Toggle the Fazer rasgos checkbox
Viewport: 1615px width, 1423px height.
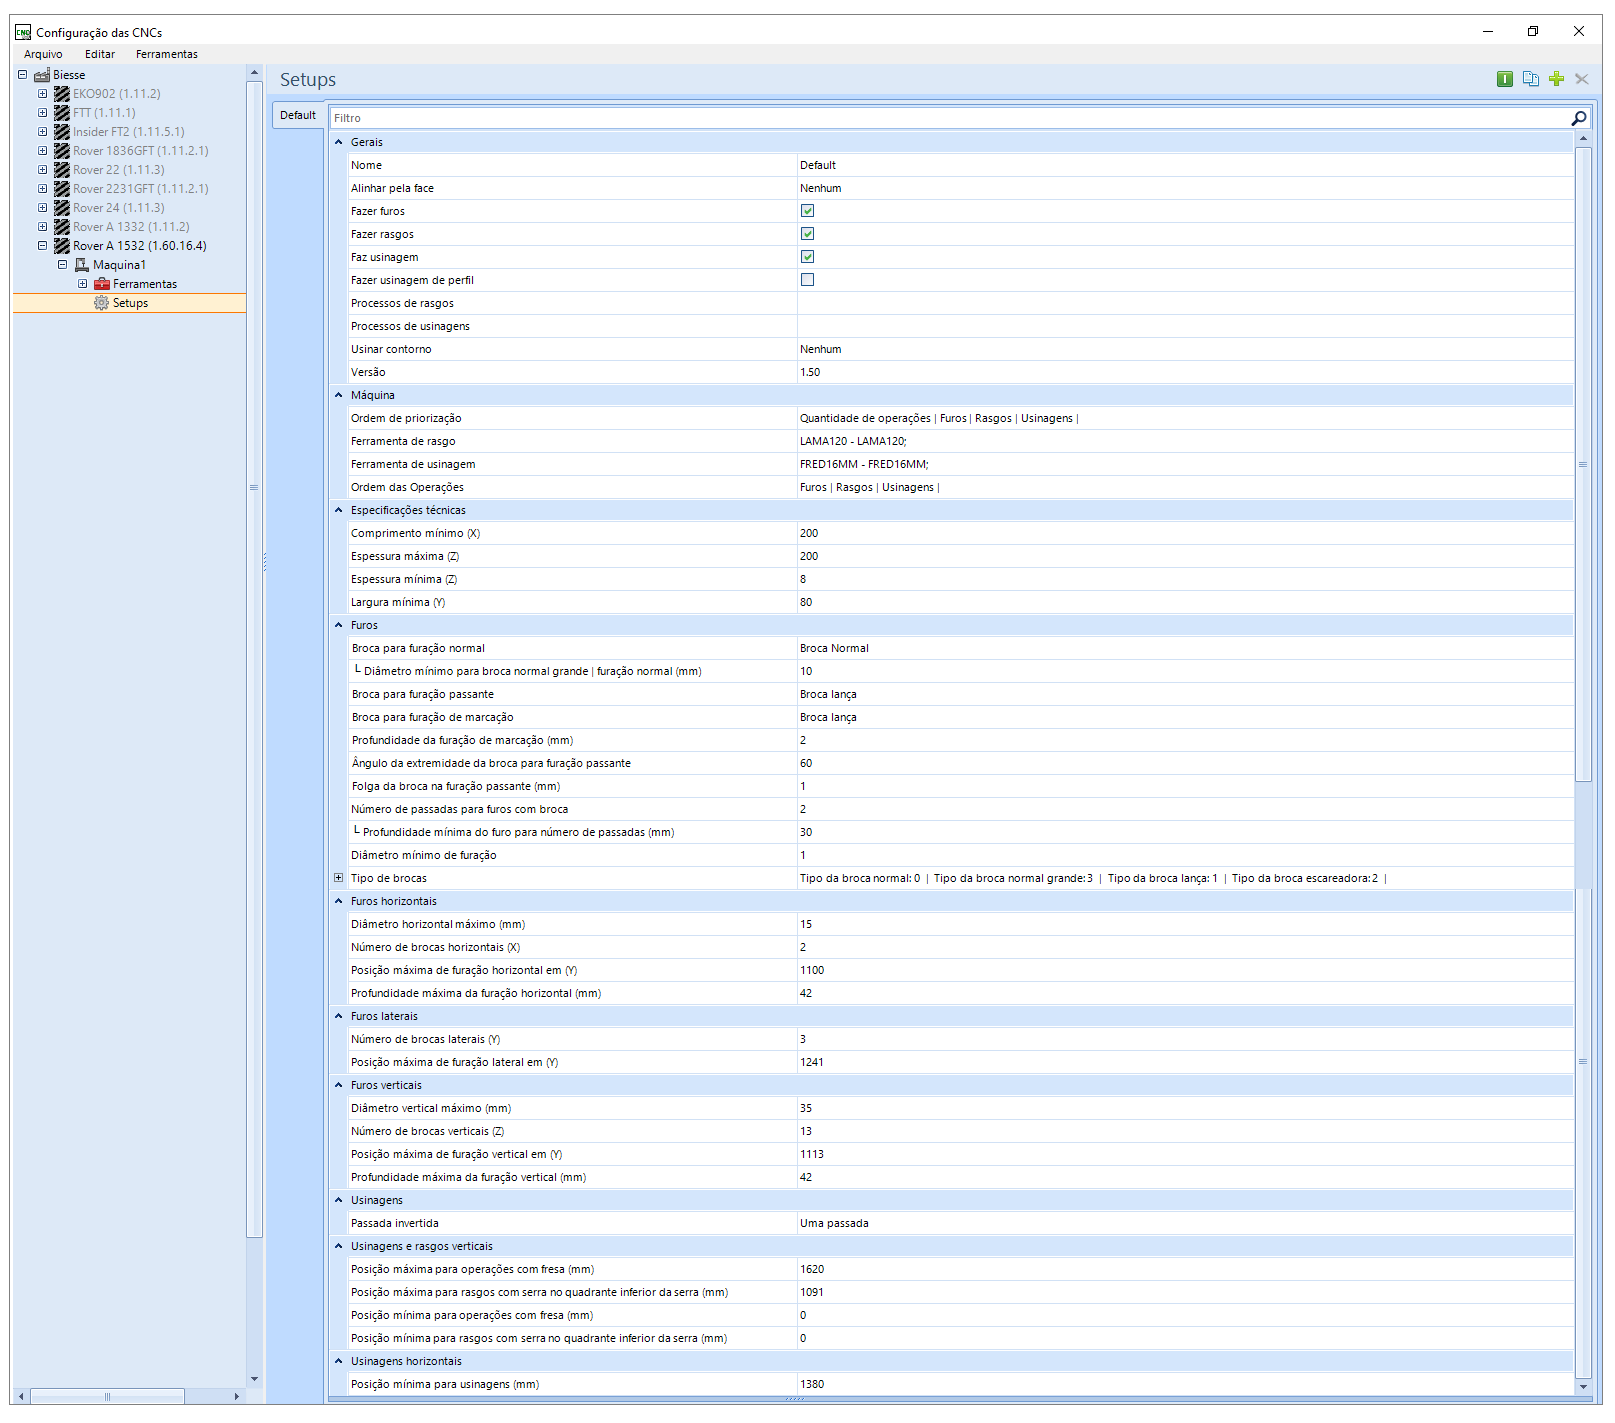[x=807, y=234]
